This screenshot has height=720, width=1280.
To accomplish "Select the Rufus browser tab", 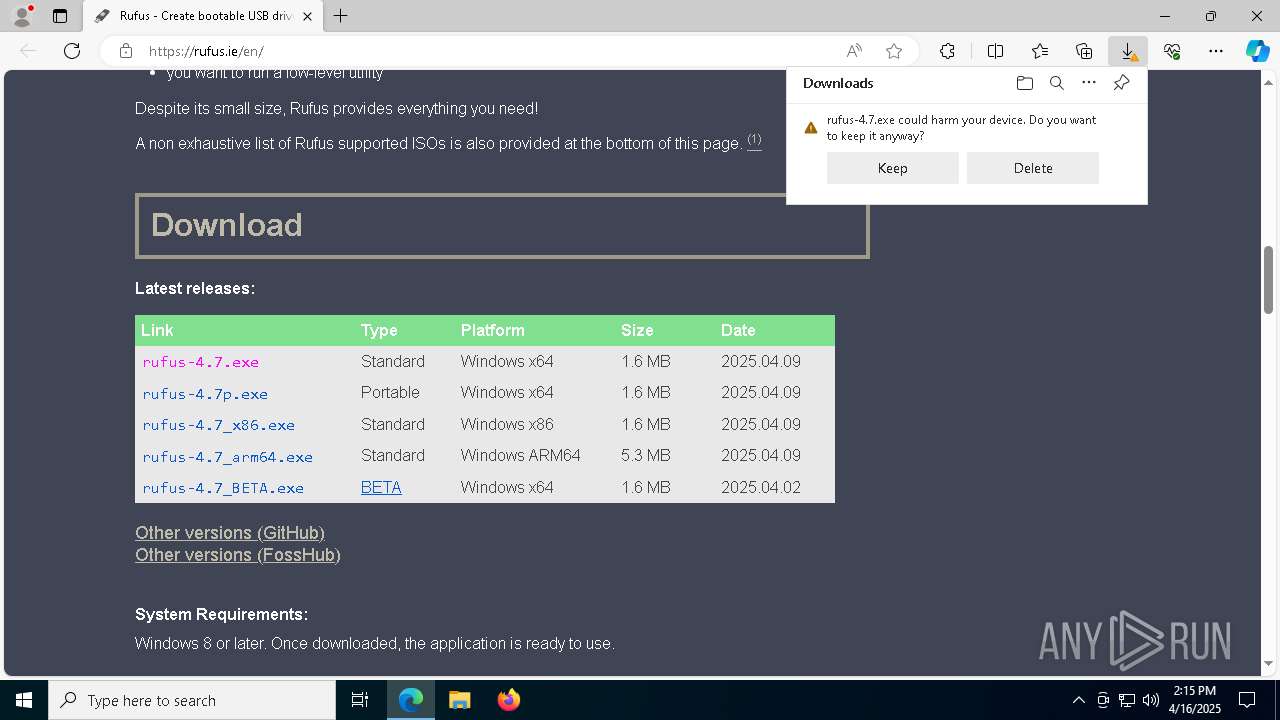I will [x=203, y=16].
